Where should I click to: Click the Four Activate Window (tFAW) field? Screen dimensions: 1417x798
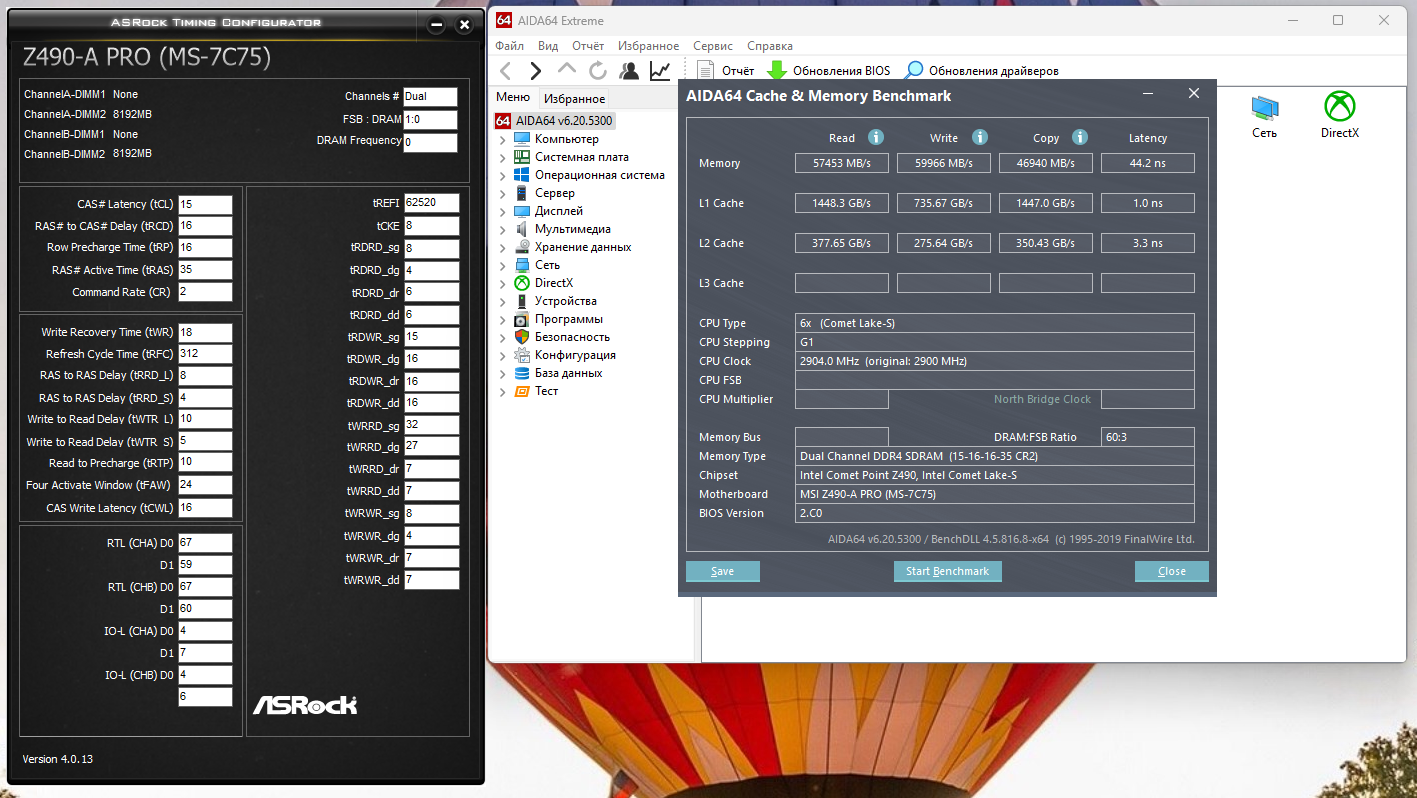(205, 485)
